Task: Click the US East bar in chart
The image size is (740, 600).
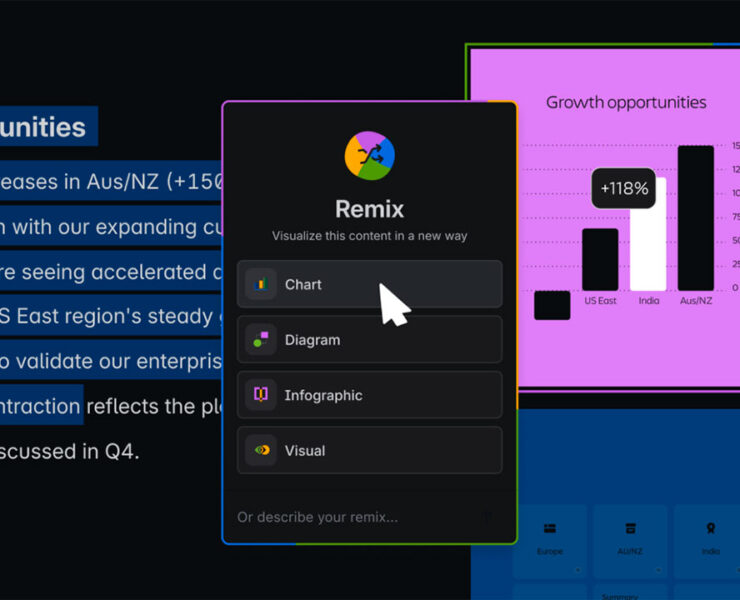Action: click(x=600, y=259)
